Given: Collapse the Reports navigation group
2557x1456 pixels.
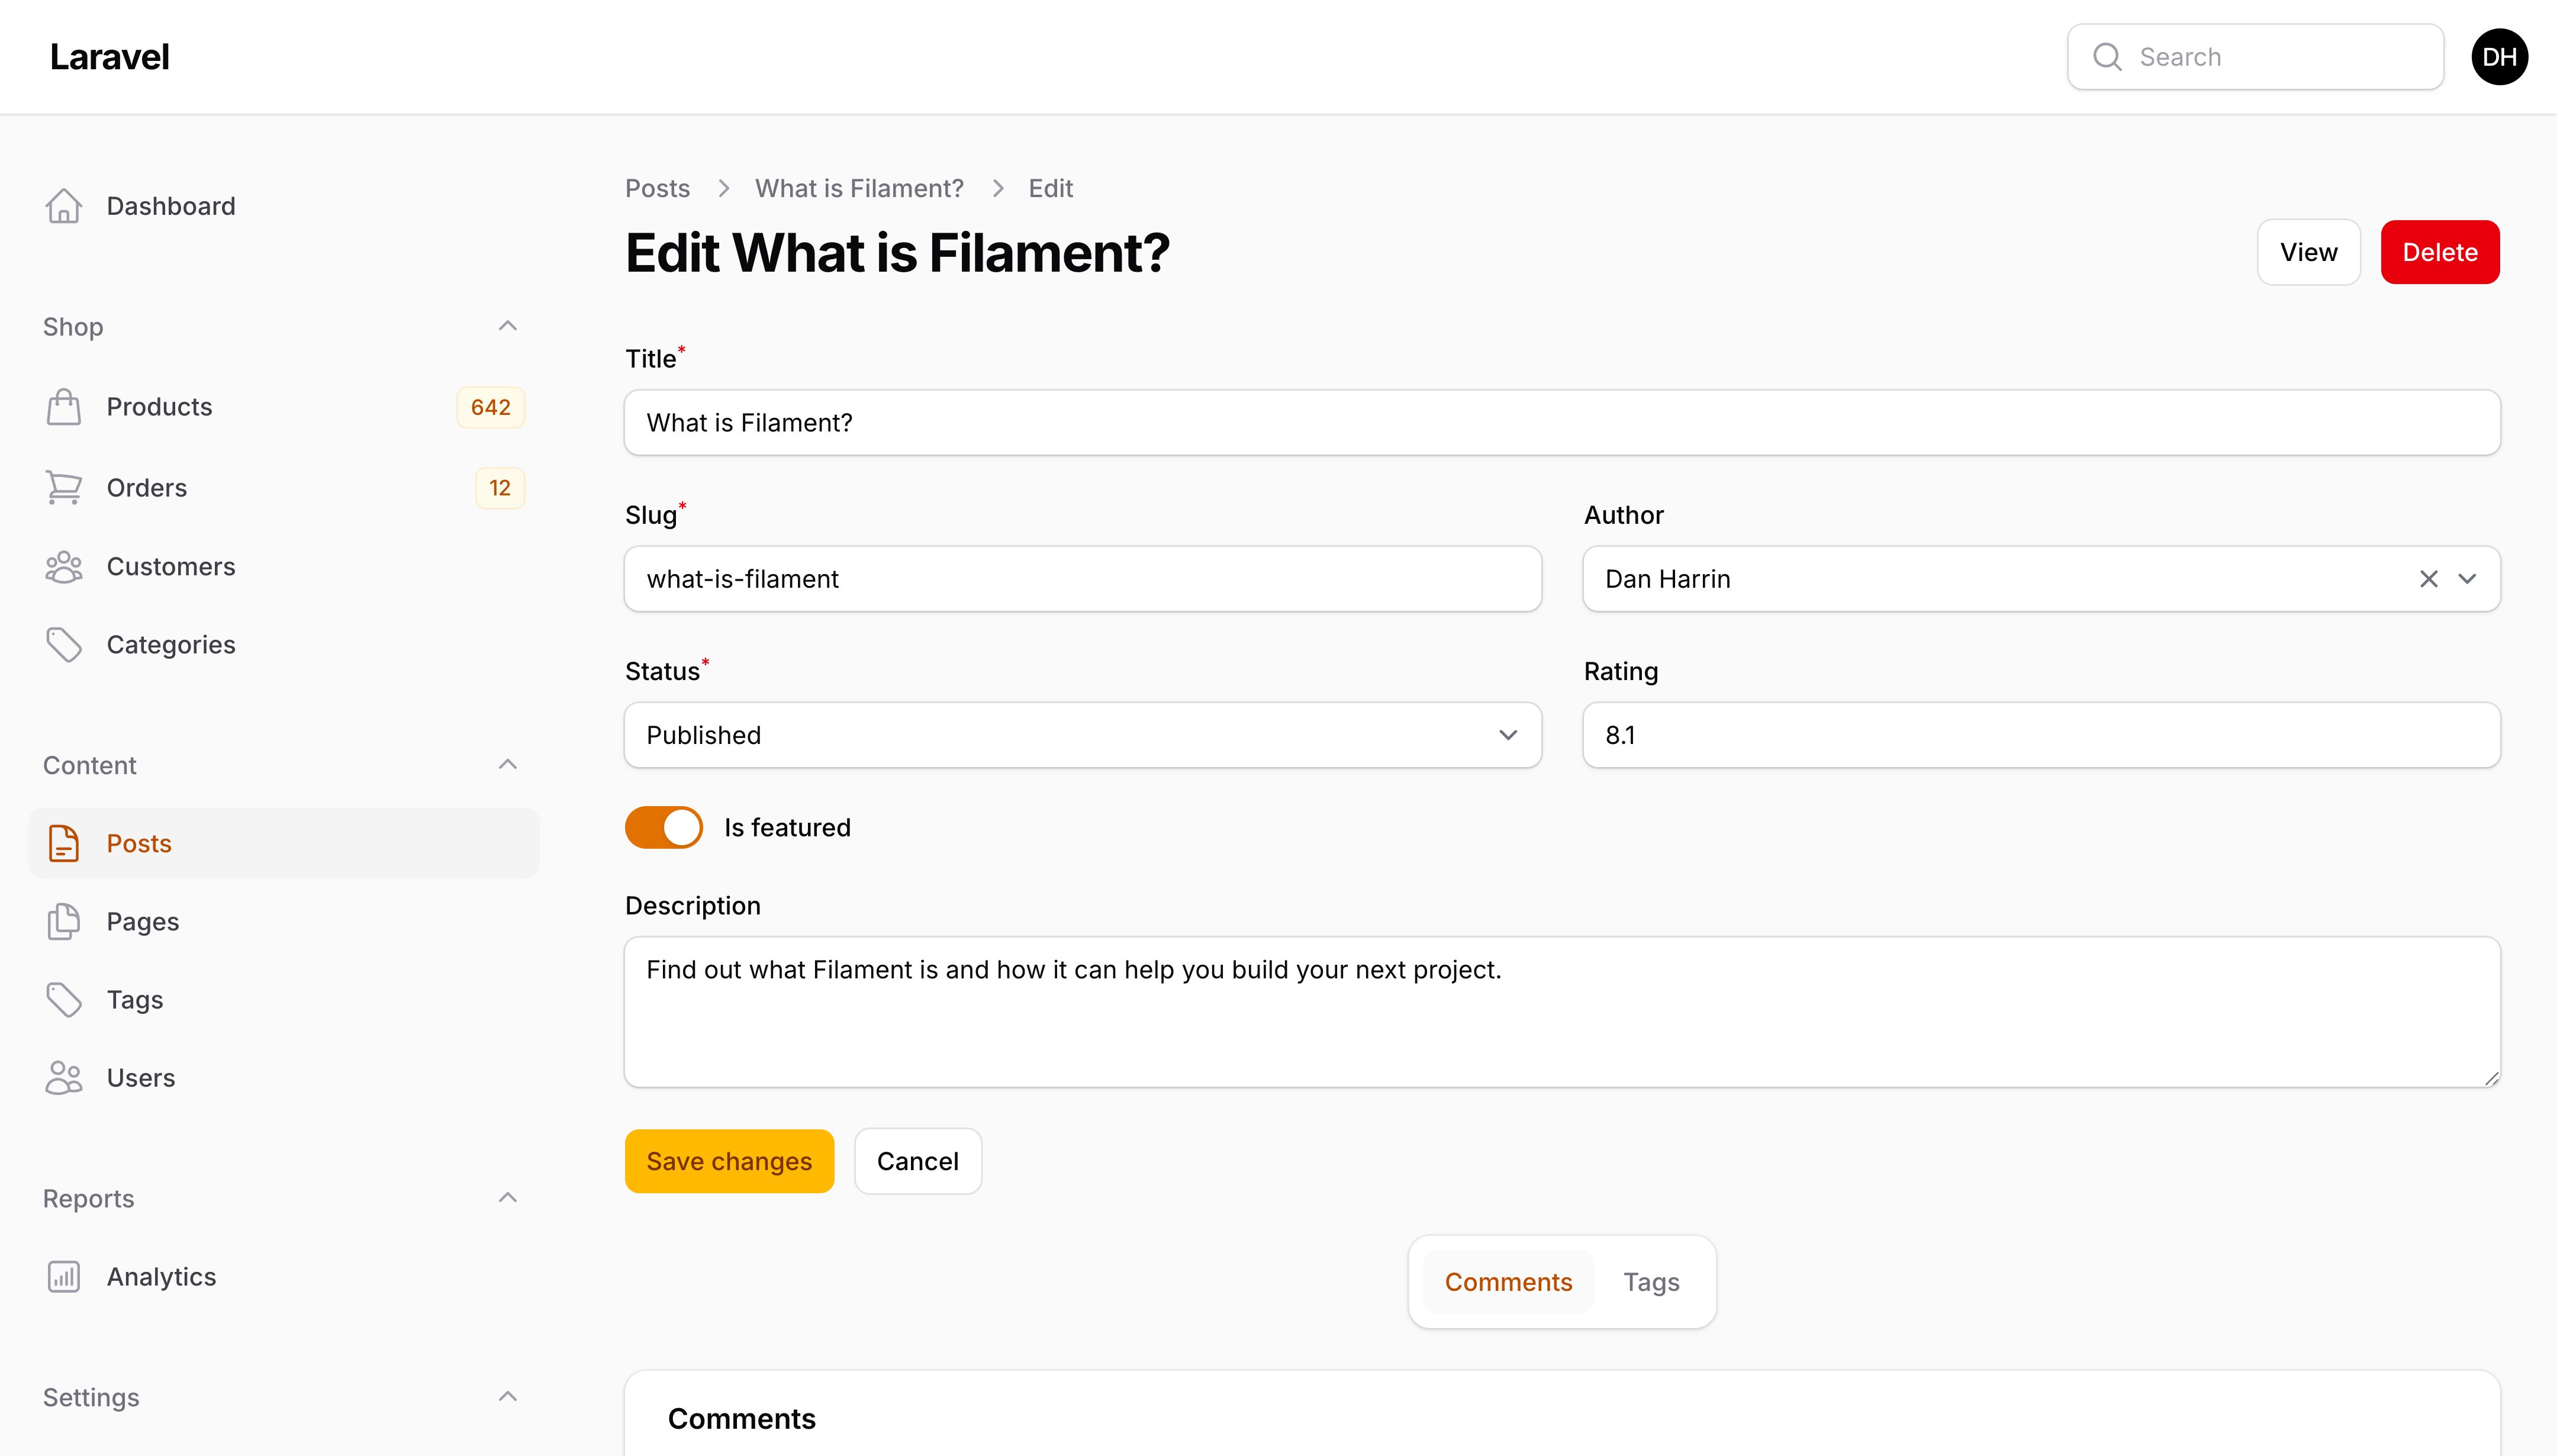Looking at the screenshot, I should pyautogui.click(x=508, y=1198).
